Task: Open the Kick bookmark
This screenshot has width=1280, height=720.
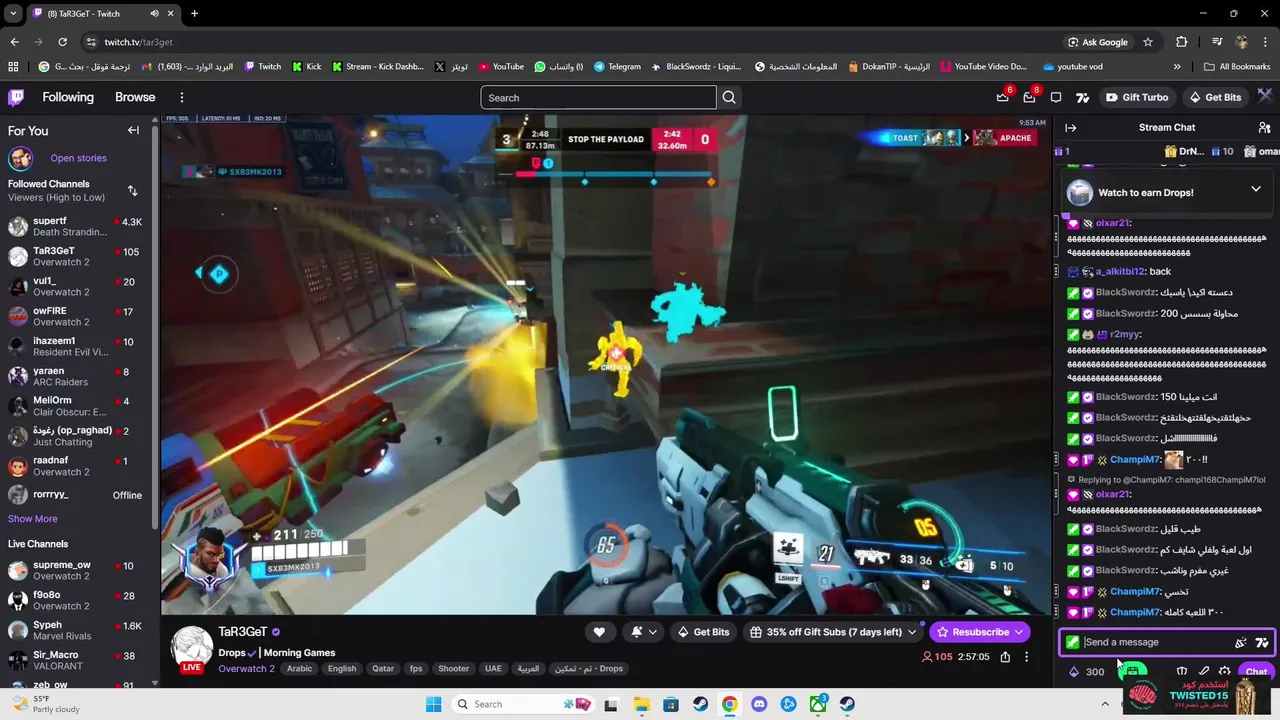Action: pos(306,67)
